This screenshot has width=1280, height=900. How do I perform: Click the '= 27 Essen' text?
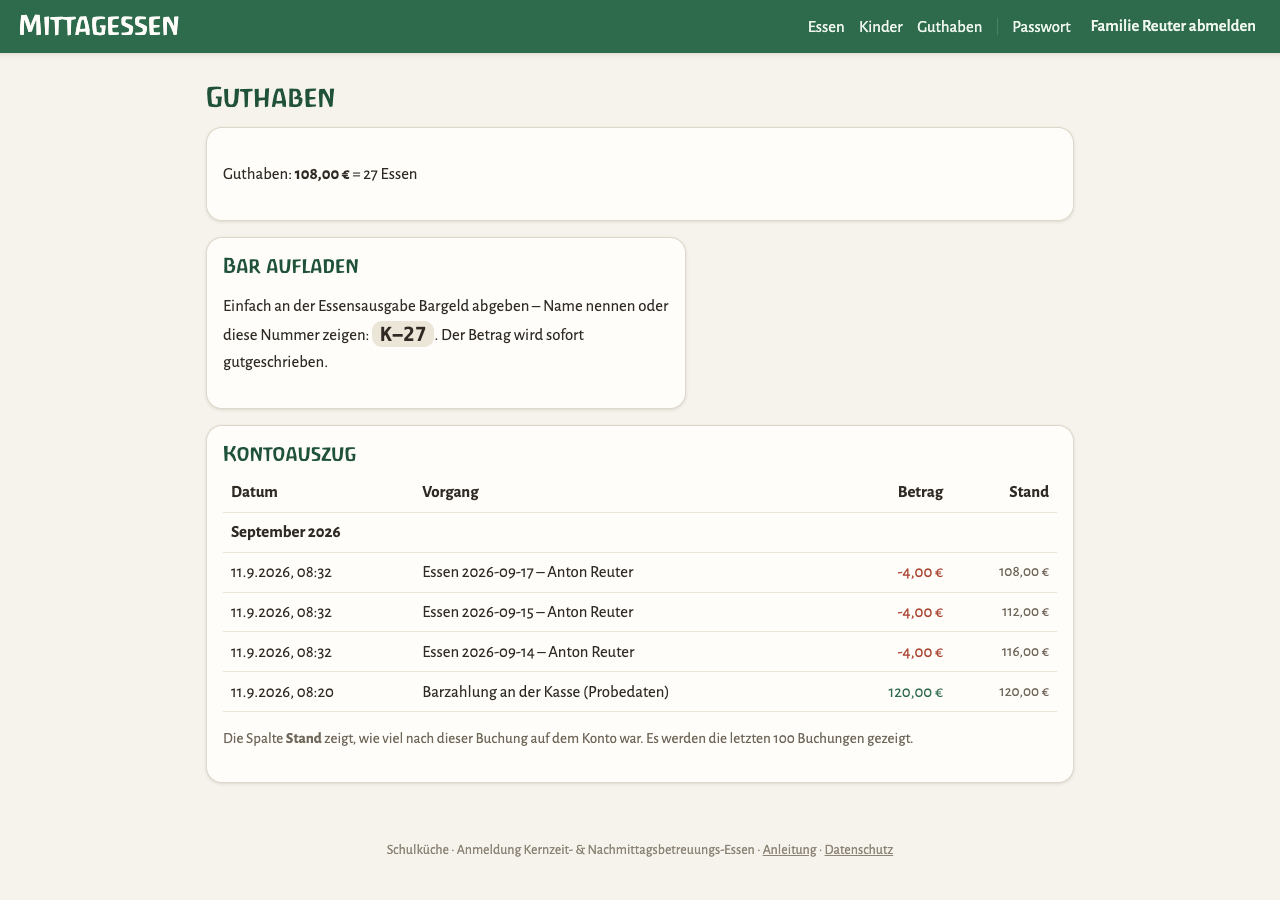(x=385, y=174)
